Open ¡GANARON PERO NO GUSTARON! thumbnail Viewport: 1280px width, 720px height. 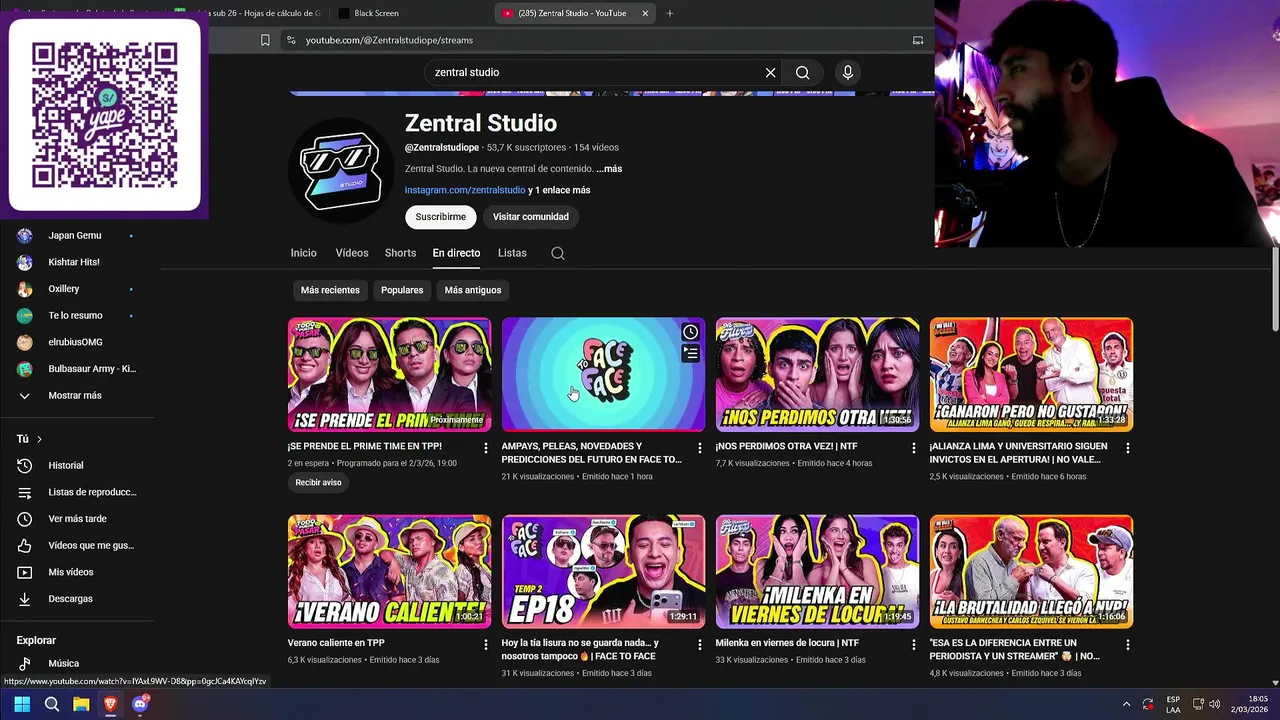(x=1031, y=374)
